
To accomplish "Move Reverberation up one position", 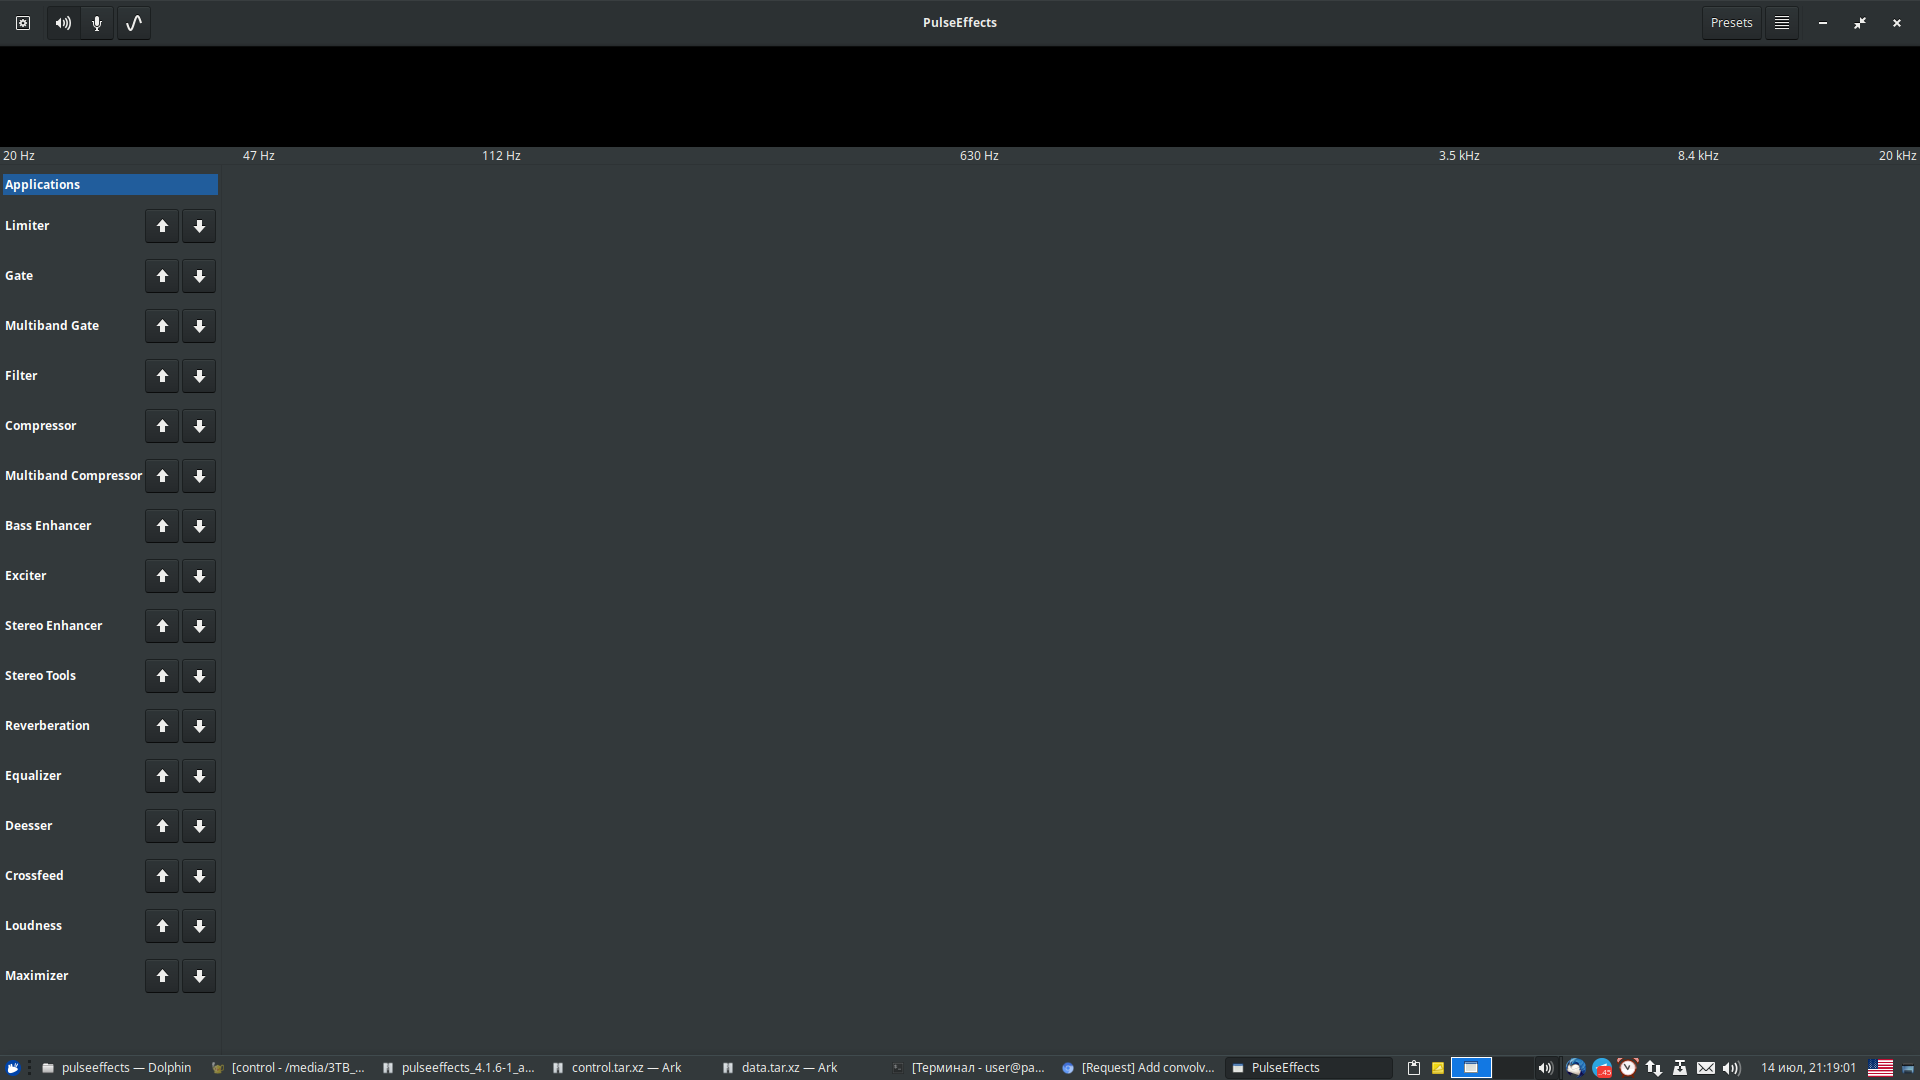I will (x=162, y=726).
